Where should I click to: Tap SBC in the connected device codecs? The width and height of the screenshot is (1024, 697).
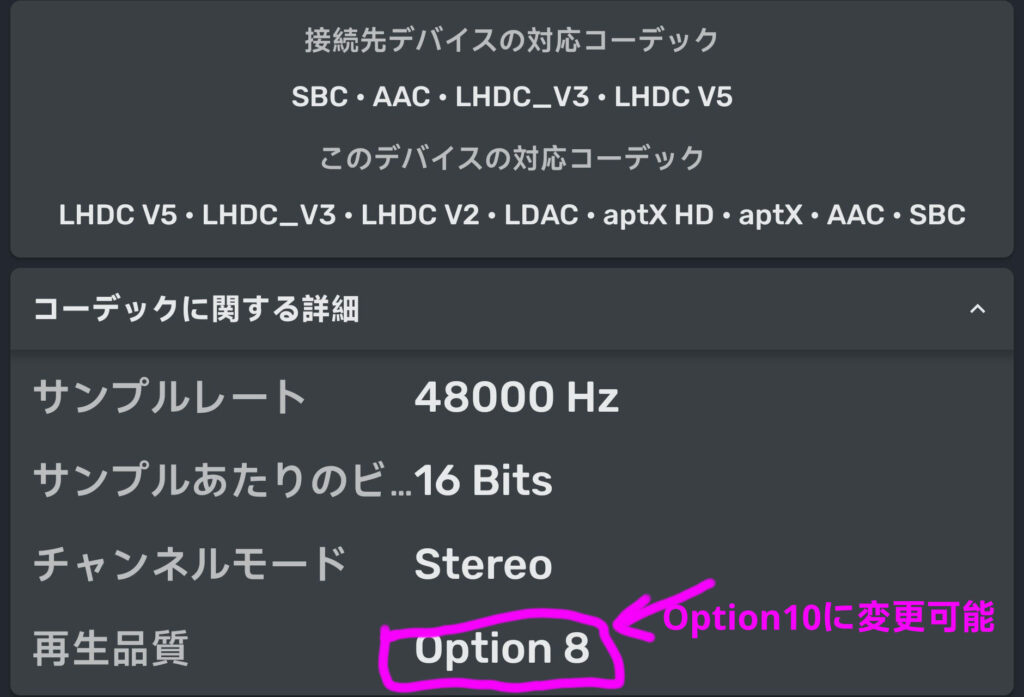[320, 97]
